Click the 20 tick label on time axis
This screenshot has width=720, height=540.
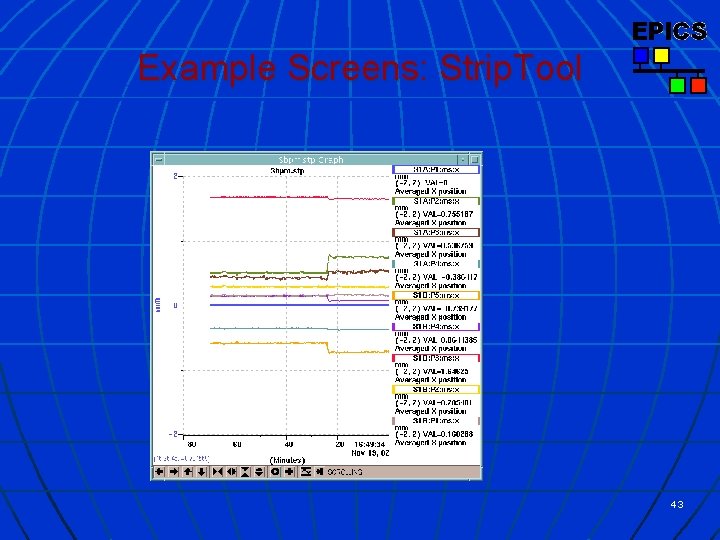click(x=339, y=444)
